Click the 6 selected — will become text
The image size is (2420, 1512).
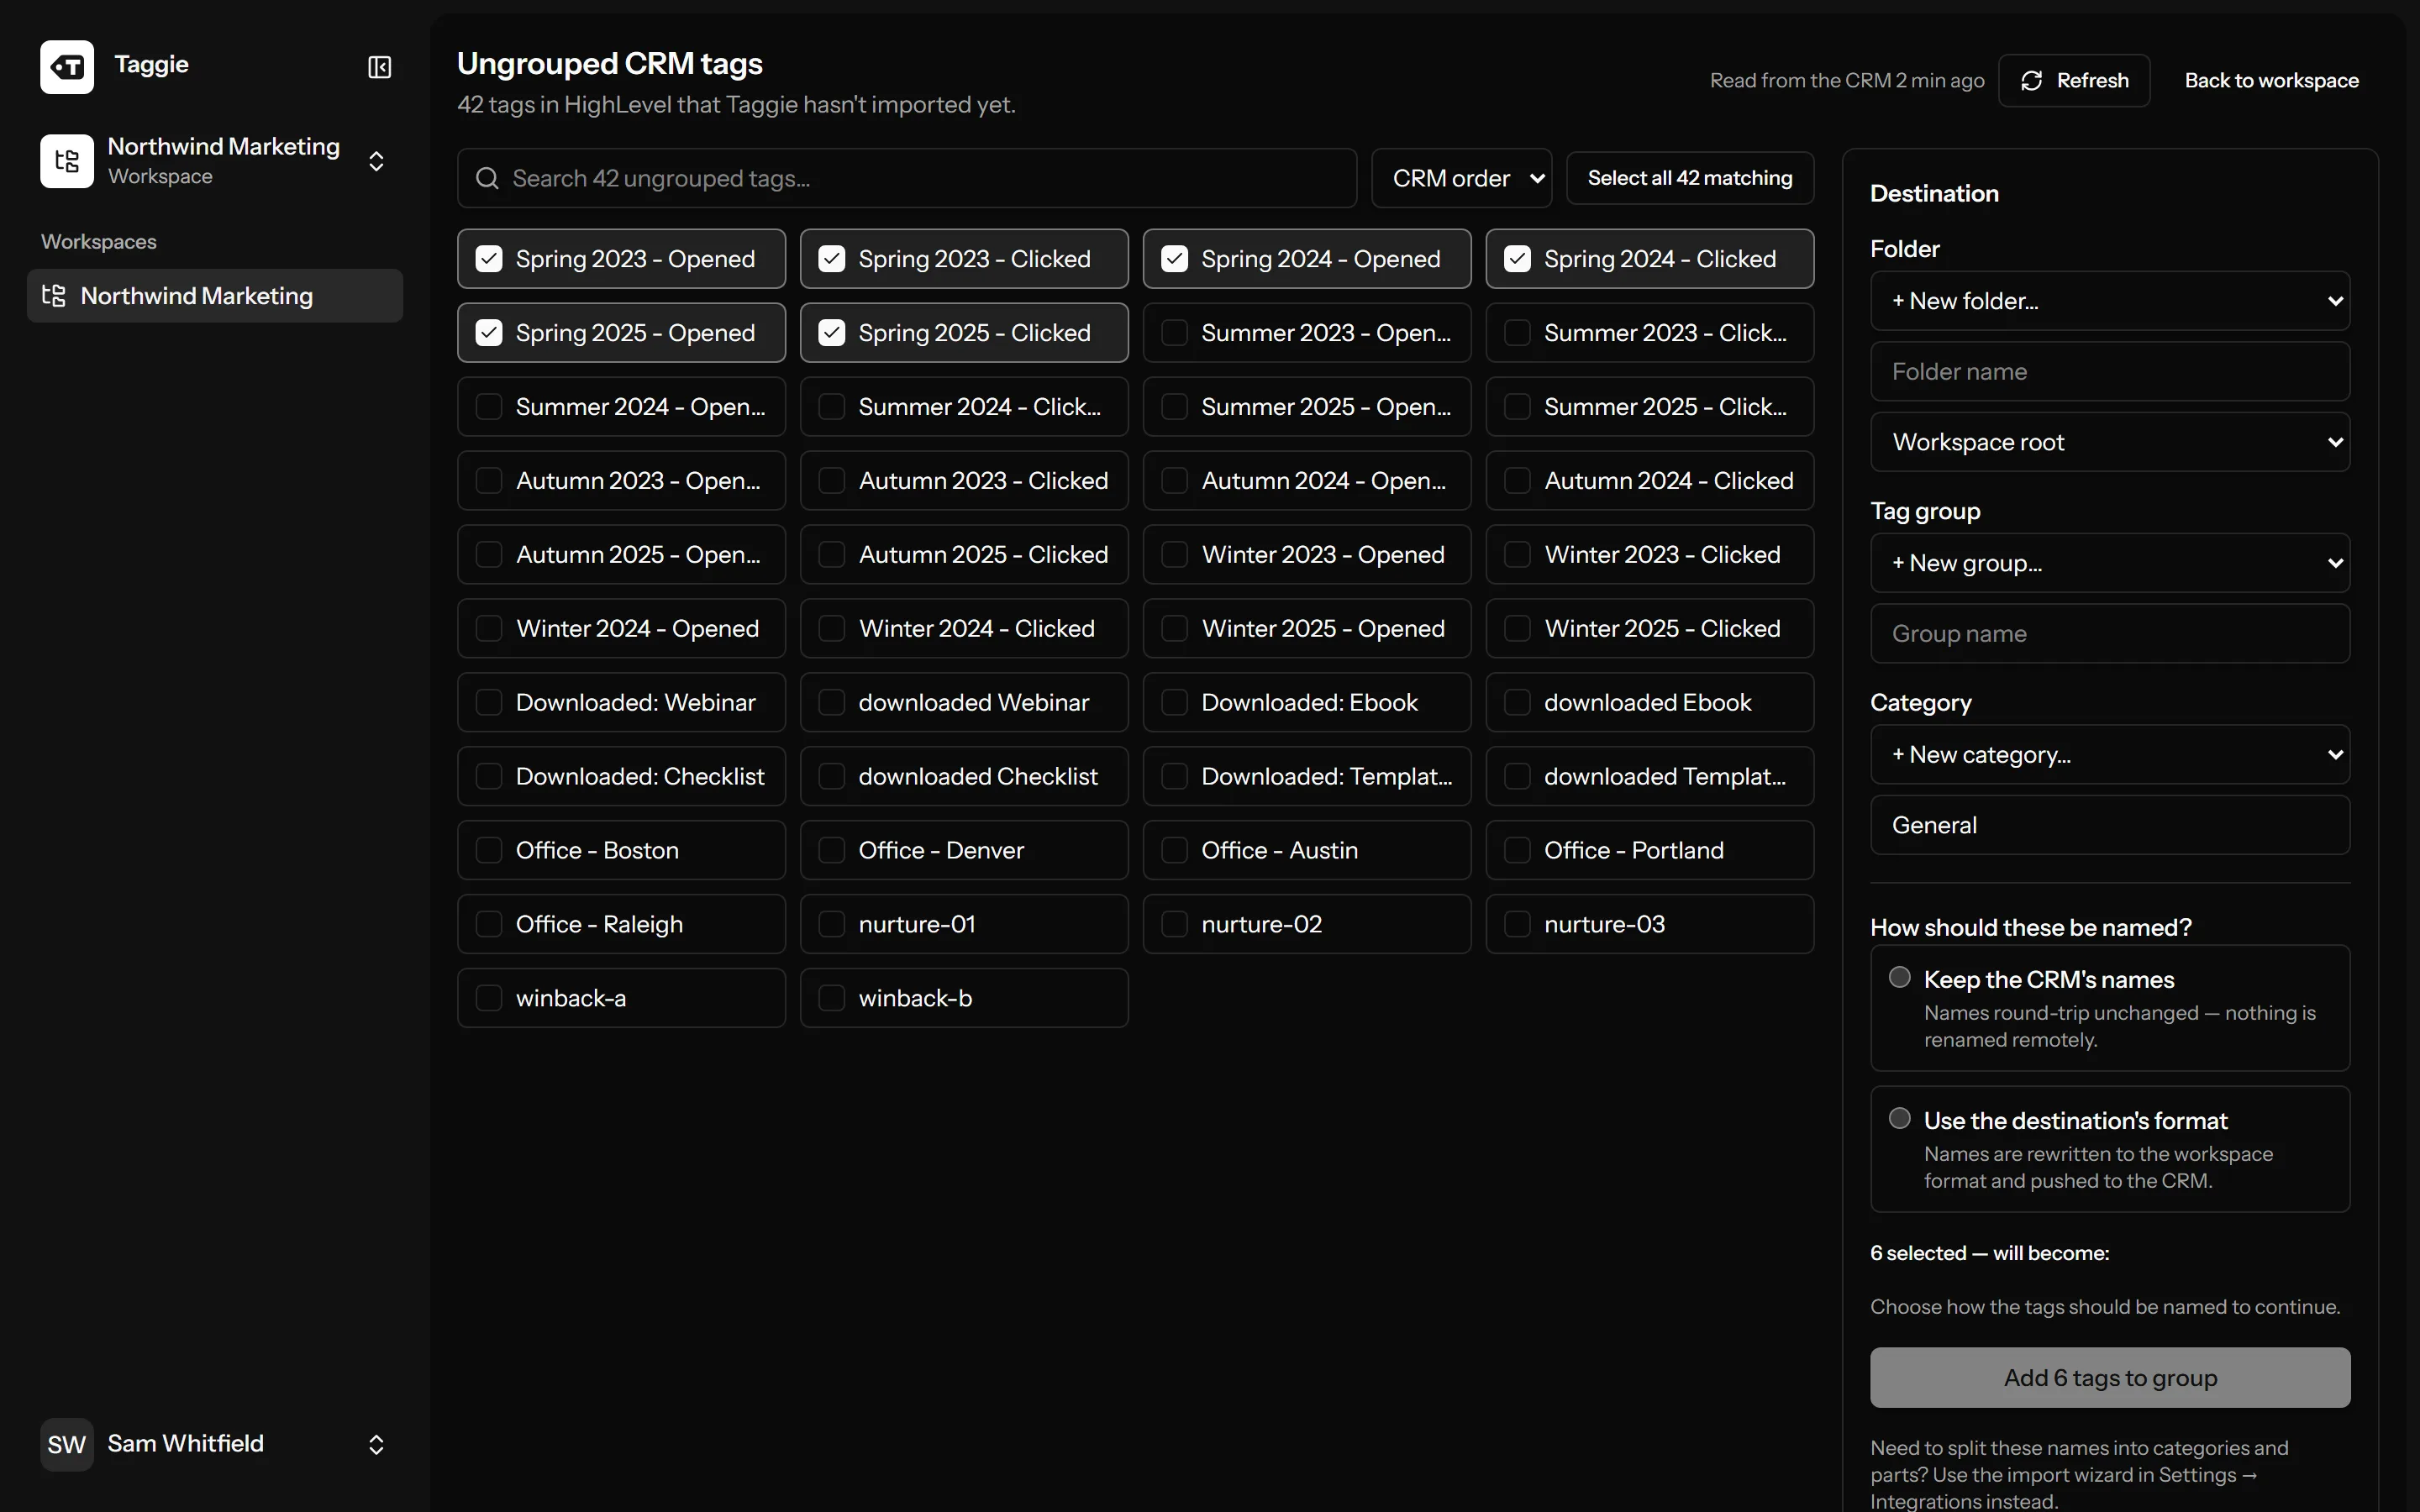point(1990,1254)
